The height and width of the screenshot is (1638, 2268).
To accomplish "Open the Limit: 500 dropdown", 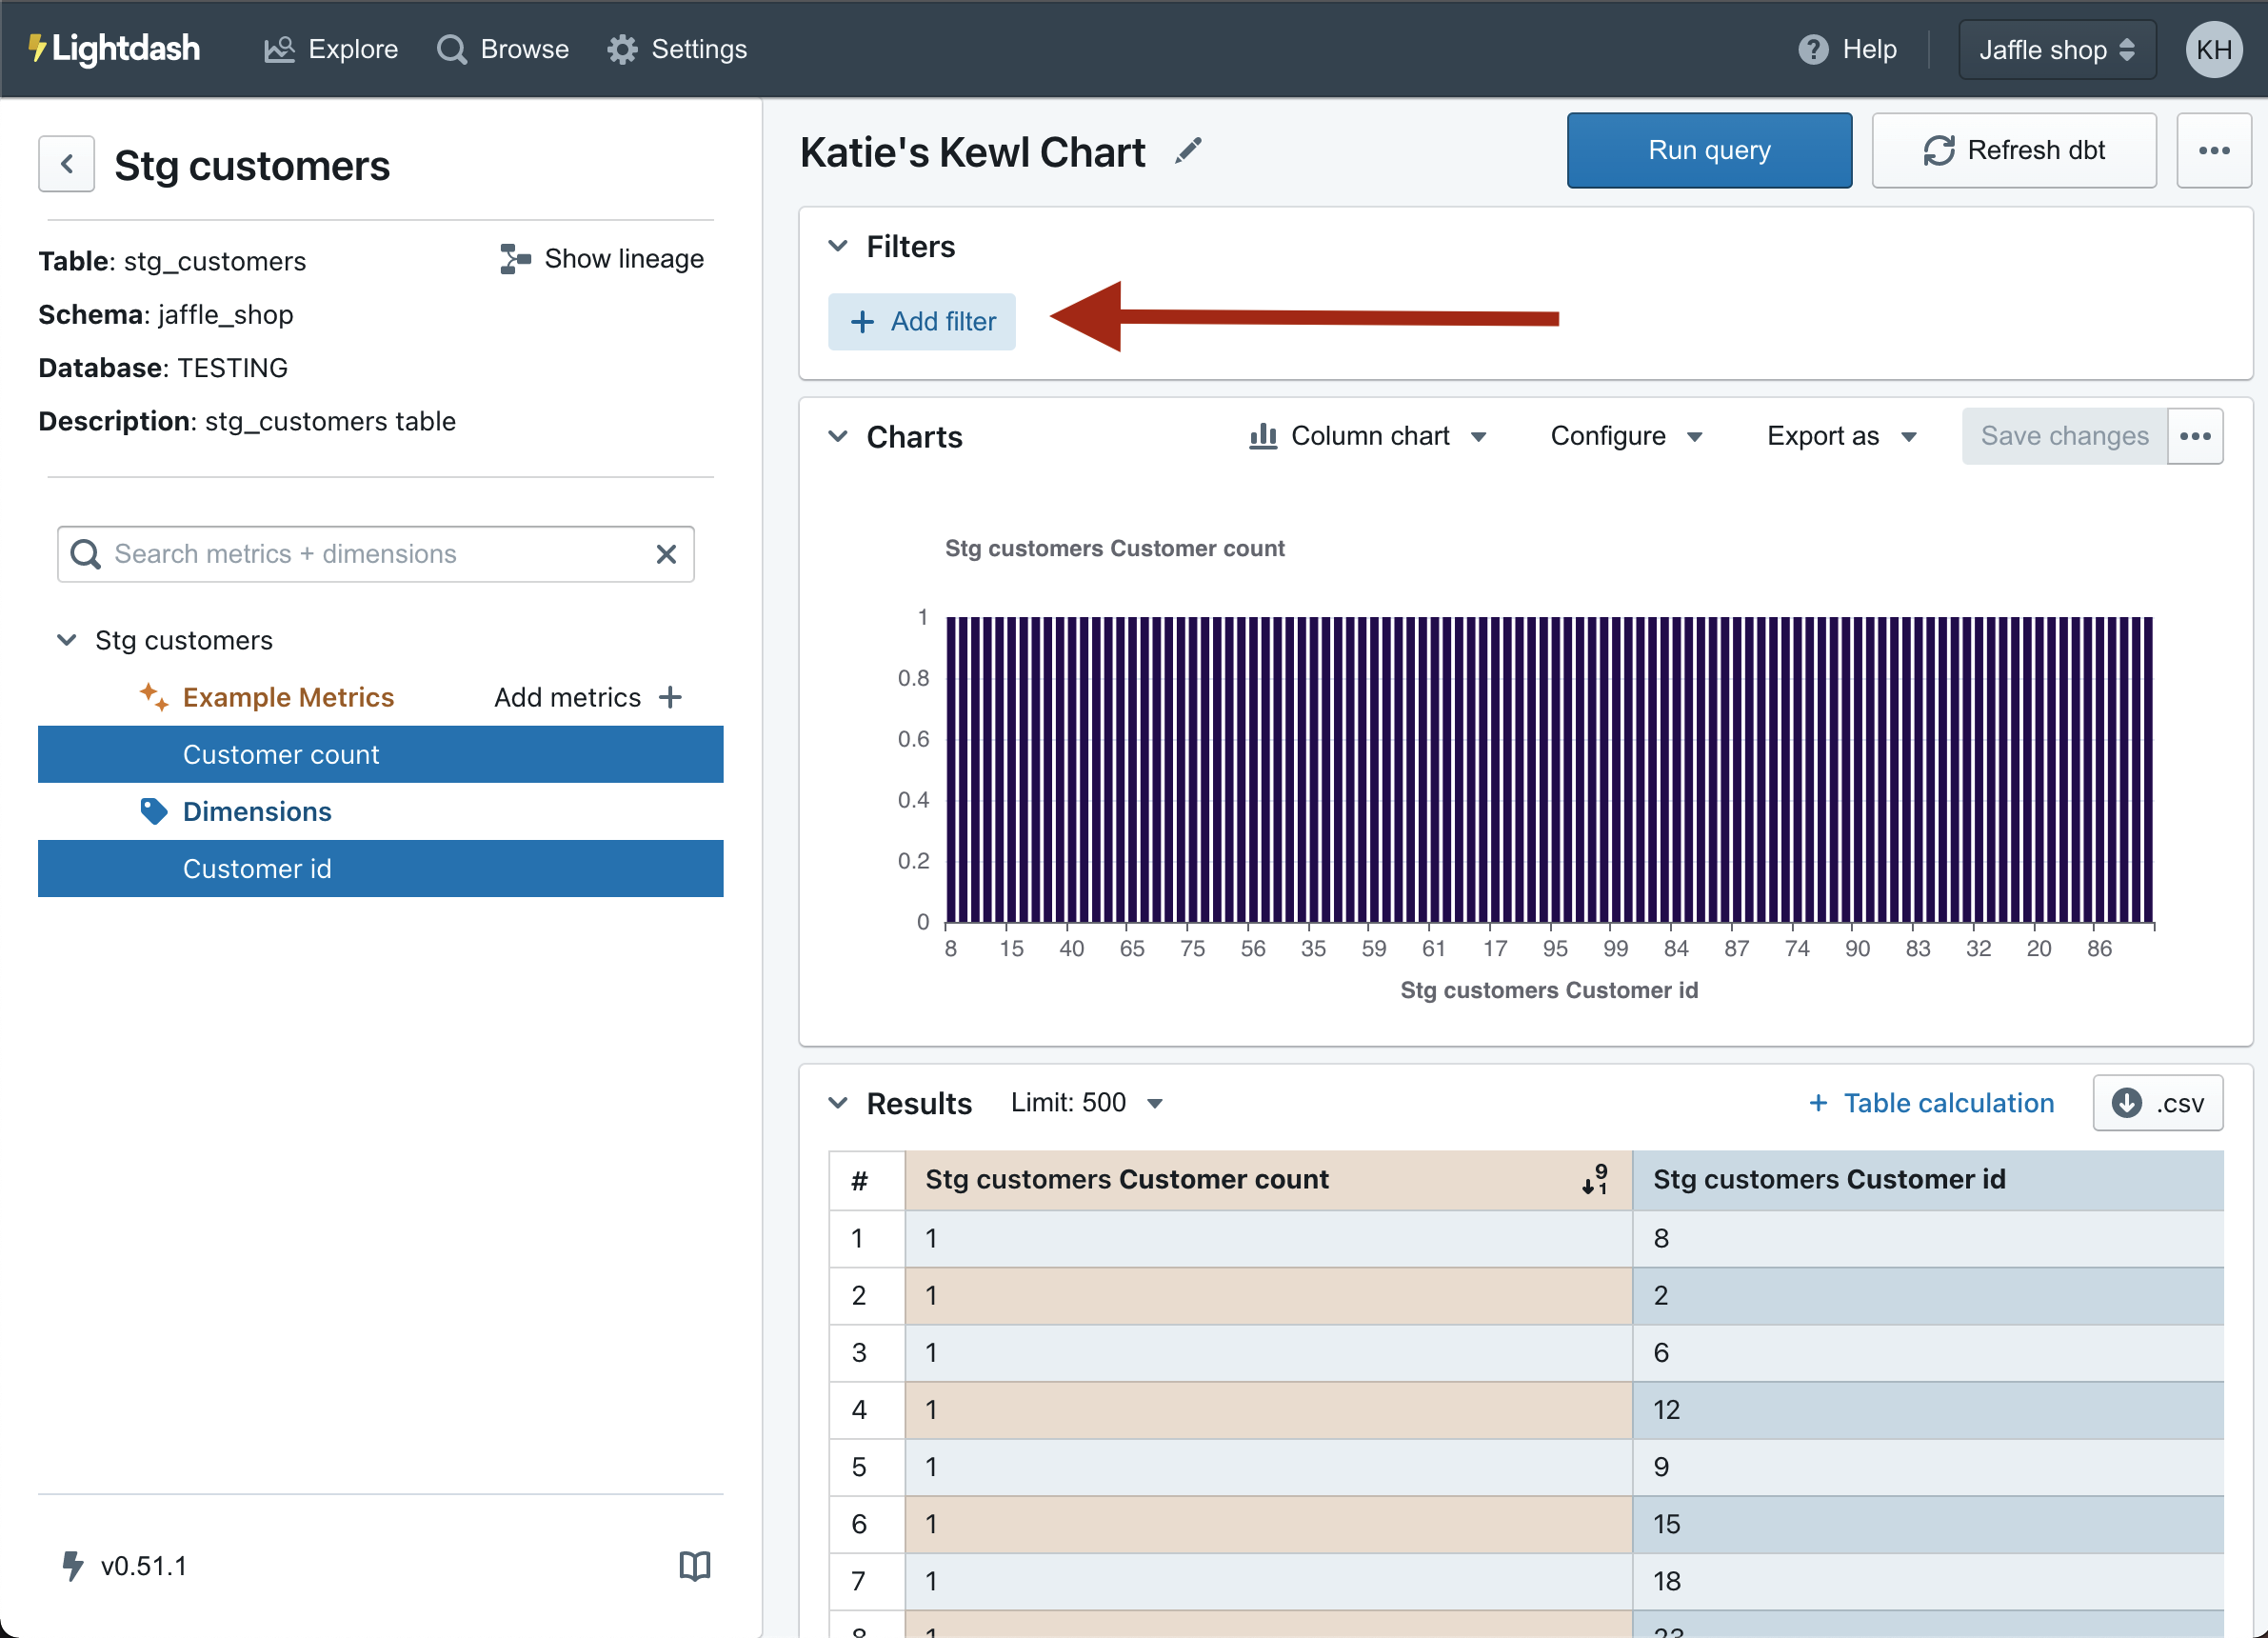I will click(1086, 1102).
